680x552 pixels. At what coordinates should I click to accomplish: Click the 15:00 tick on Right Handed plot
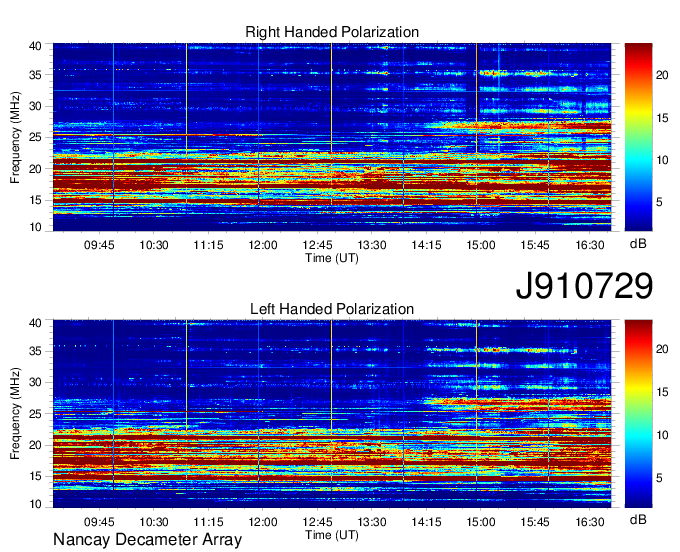point(481,245)
